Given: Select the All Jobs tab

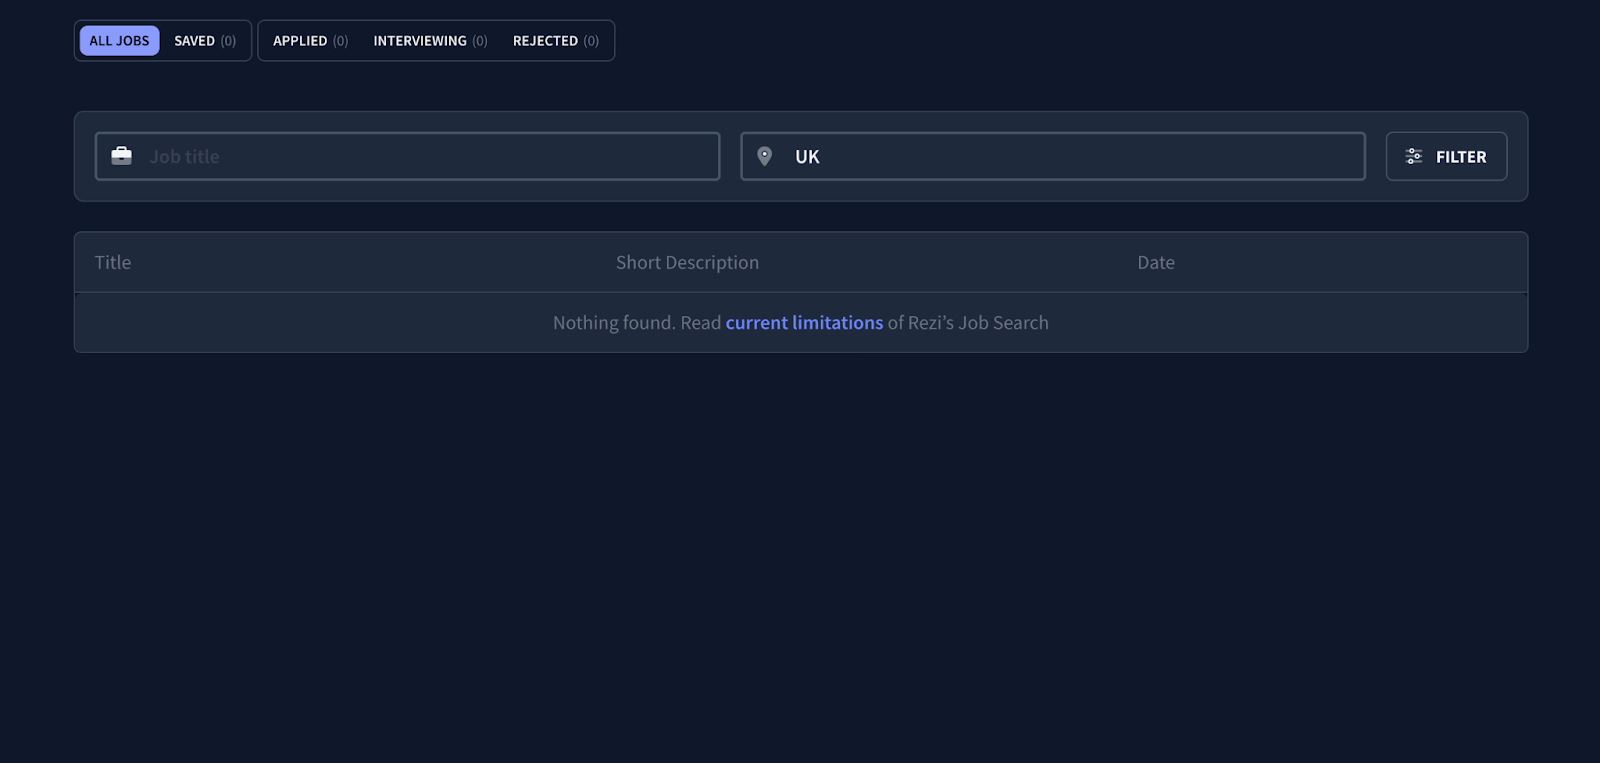Looking at the screenshot, I should pyautogui.click(x=119, y=41).
